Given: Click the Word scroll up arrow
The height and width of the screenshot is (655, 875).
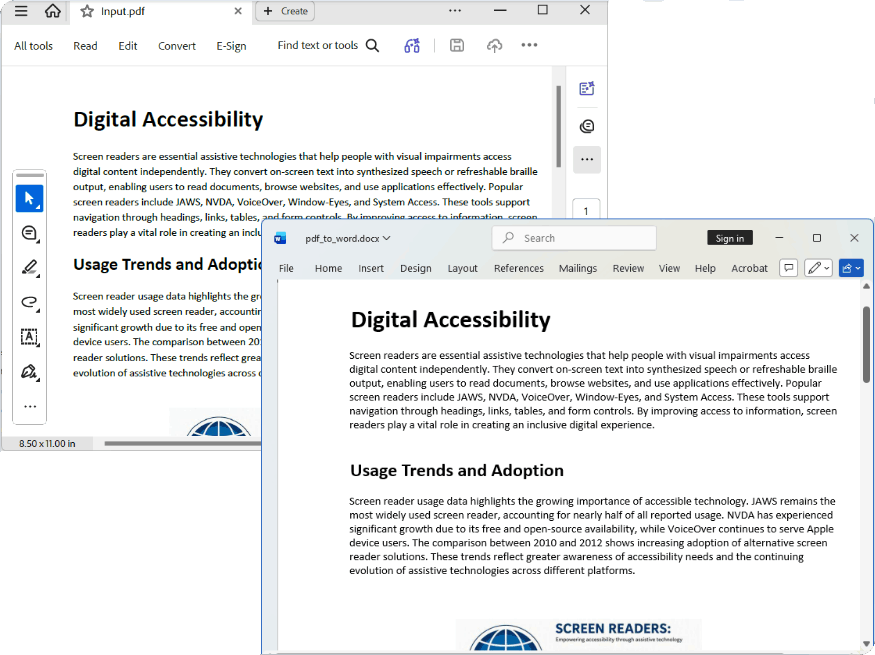Looking at the screenshot, I should tap(866, 286).
